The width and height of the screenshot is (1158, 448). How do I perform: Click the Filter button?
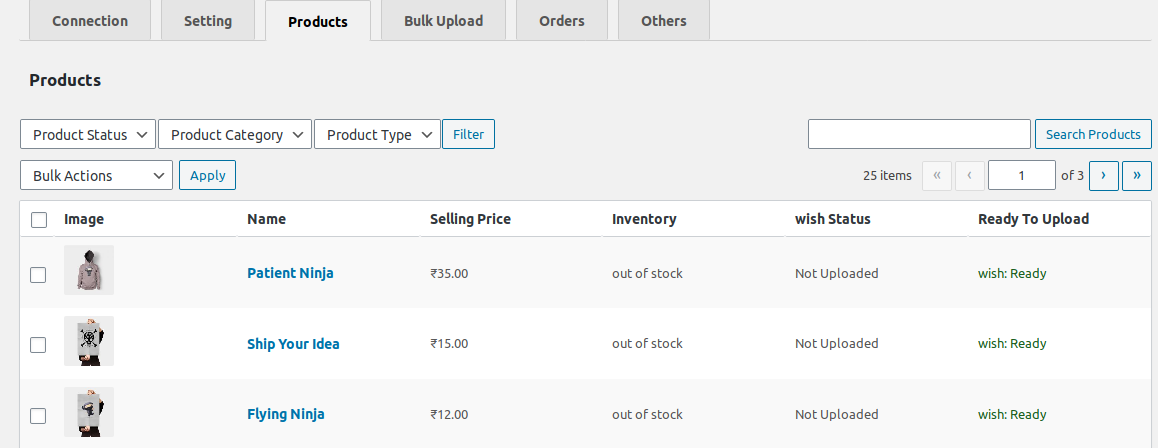click(468, 134)
